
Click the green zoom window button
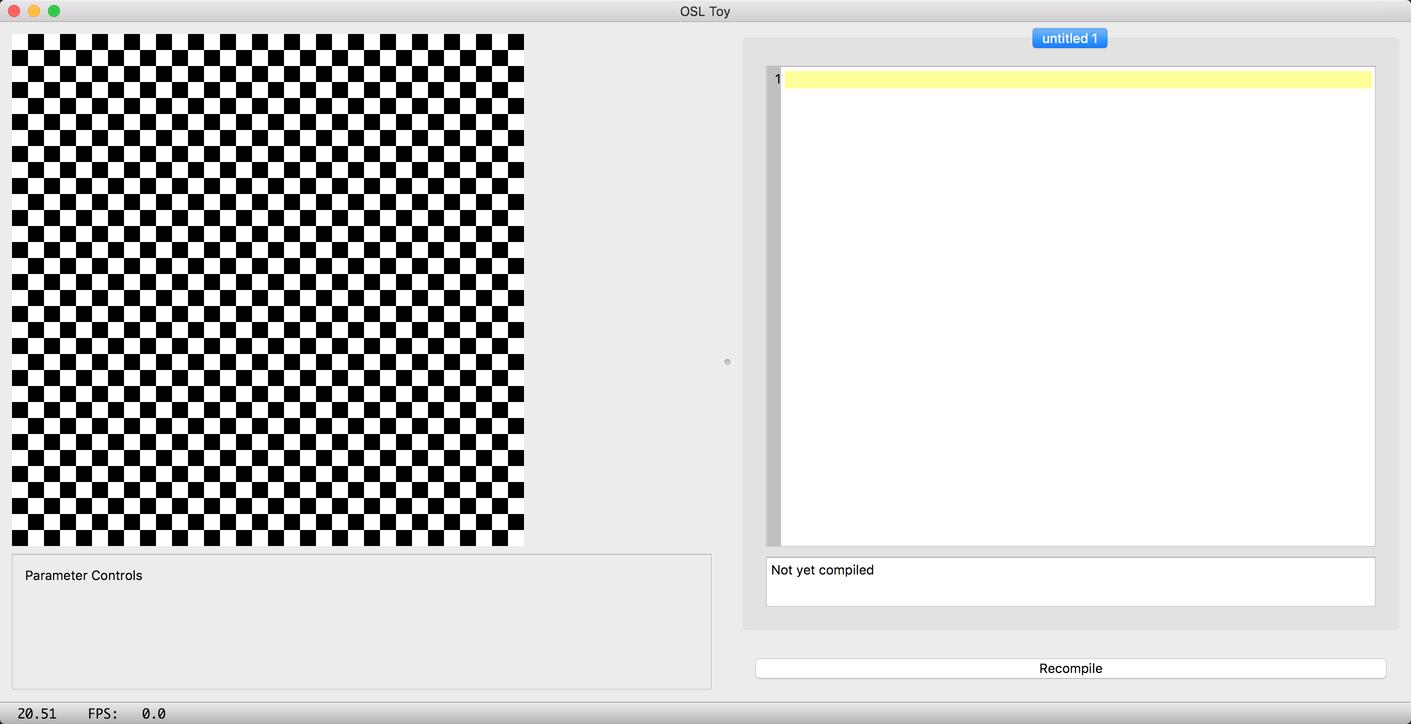pos(54,11)
